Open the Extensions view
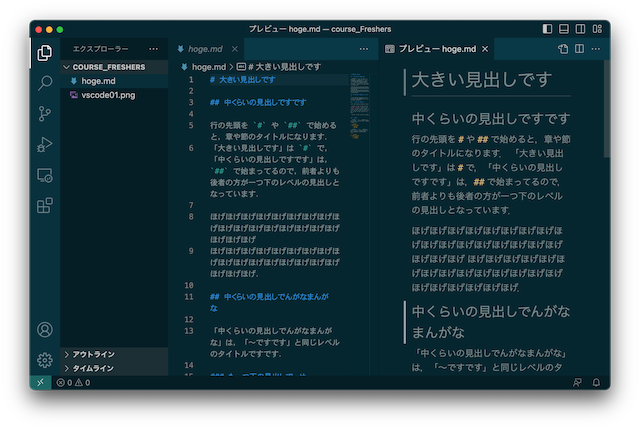The height and width of the screenshot is (429, 640). (x=44, y=206)
